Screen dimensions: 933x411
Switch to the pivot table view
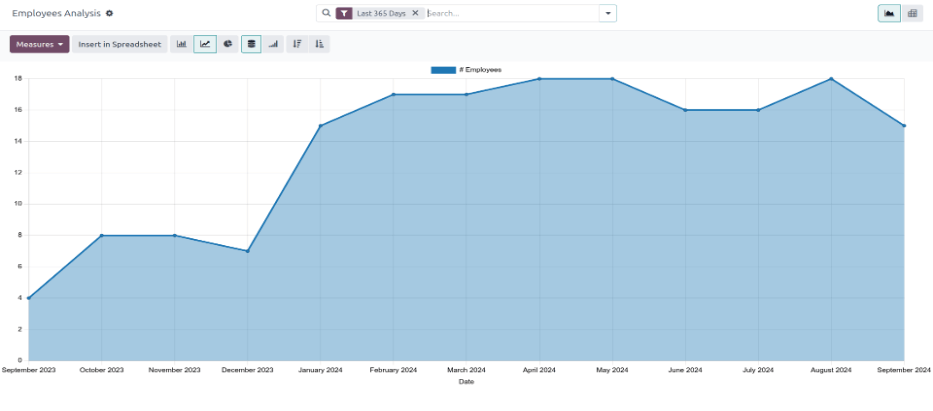(x=912, y=13)
